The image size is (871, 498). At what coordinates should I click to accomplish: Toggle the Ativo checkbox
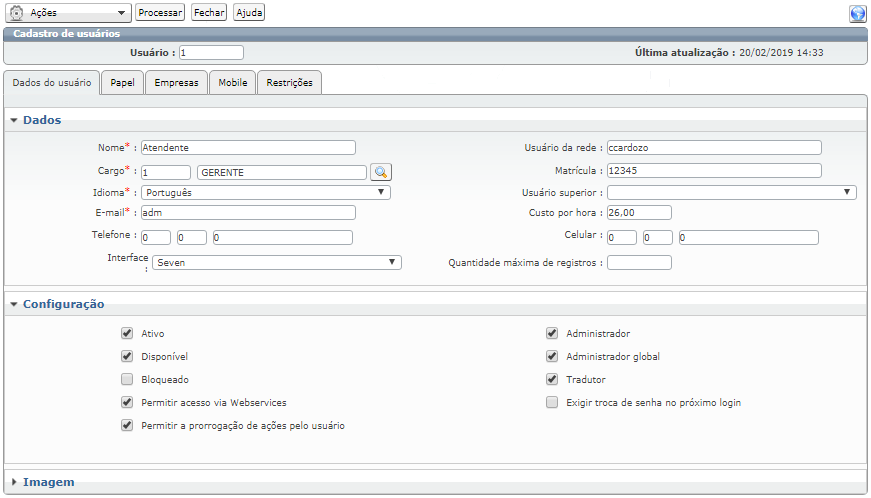coord(127,333)
